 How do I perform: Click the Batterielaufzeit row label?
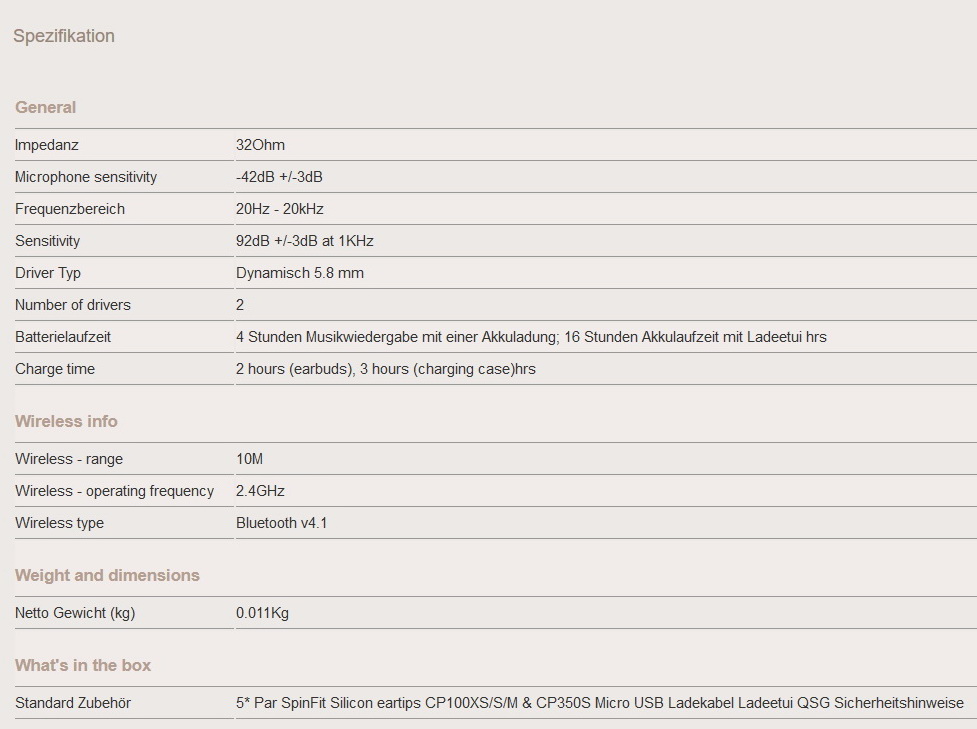63,337
